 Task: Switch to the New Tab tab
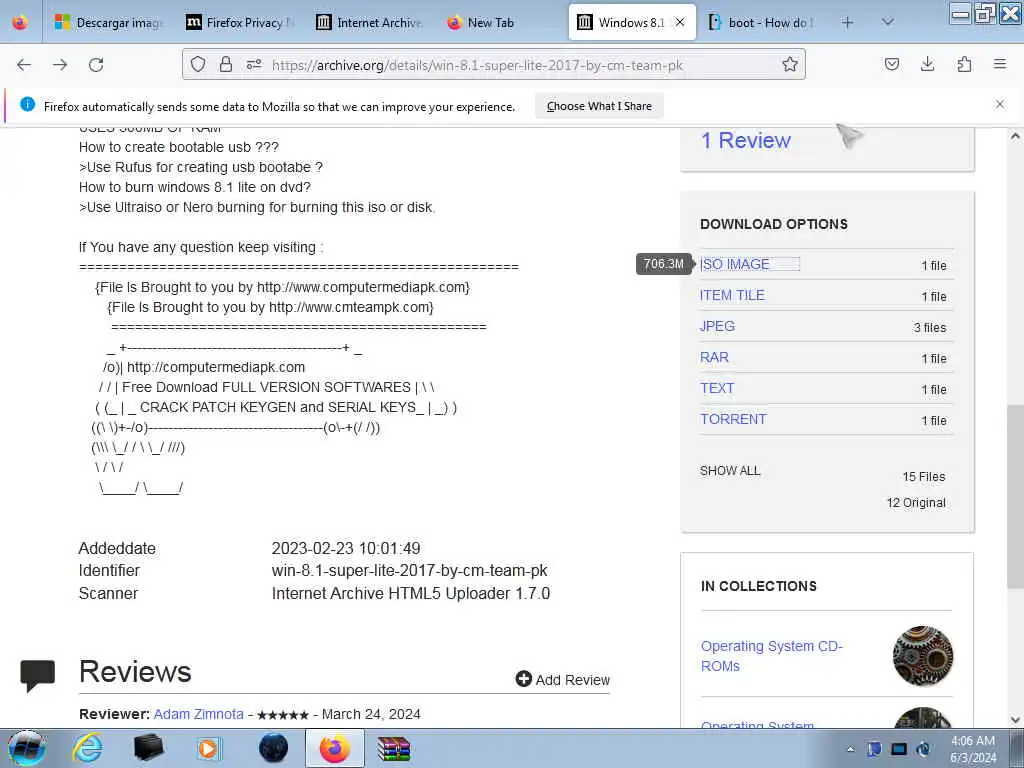click(x=500, y=22)
